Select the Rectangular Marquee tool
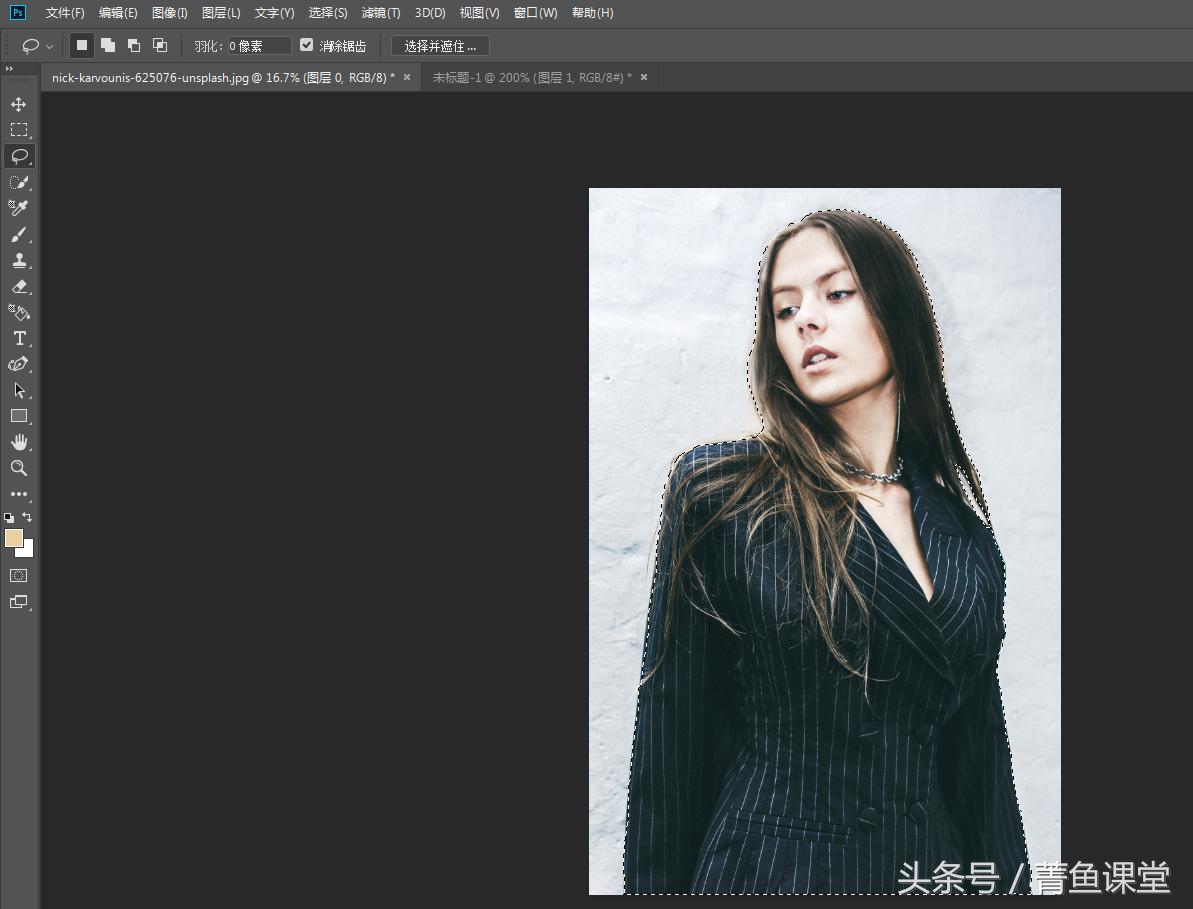Image resolution: width=1193 pixels, height=909 pixels. click(x=19, y=130)
